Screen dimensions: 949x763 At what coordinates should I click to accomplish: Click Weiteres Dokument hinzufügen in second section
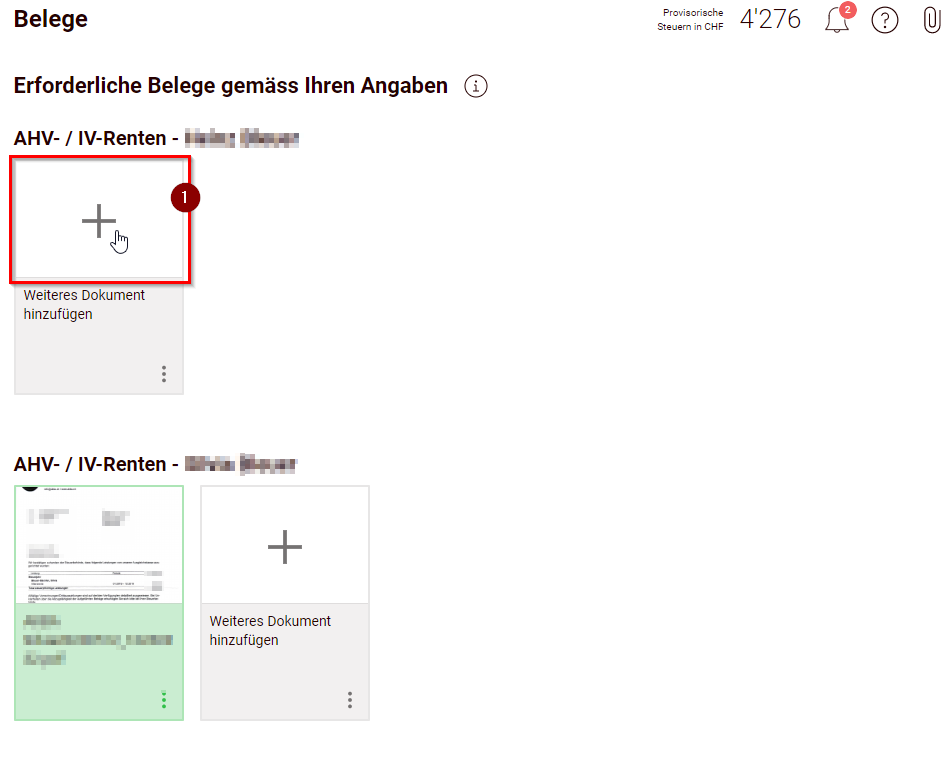point(270,630)
